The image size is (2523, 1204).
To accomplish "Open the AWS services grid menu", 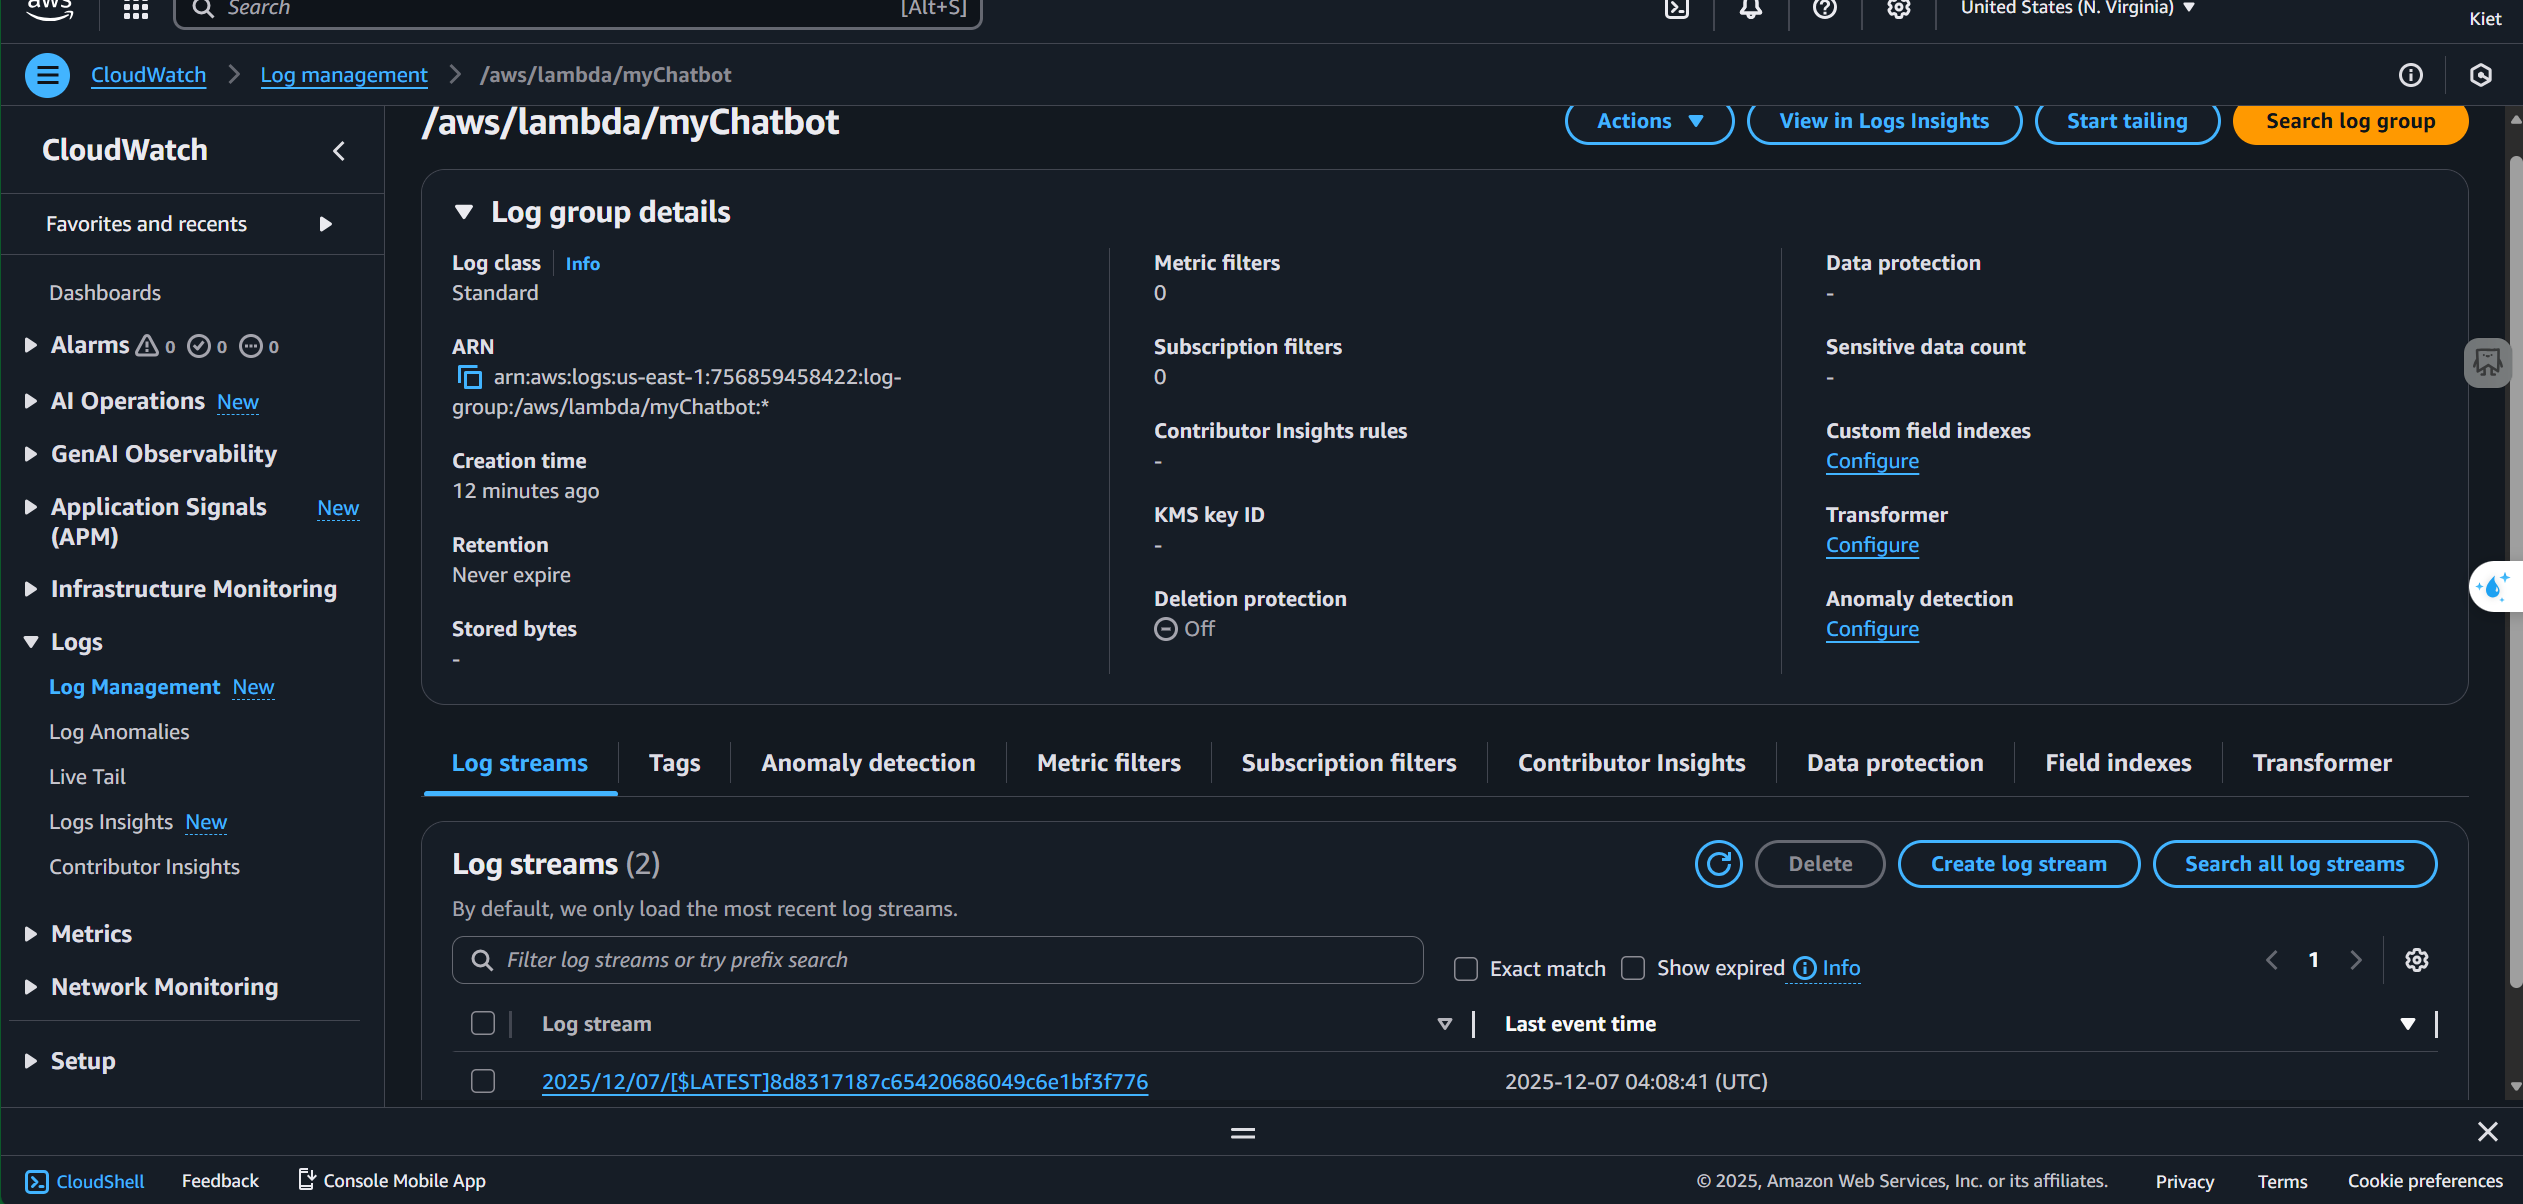I will 136,10.
